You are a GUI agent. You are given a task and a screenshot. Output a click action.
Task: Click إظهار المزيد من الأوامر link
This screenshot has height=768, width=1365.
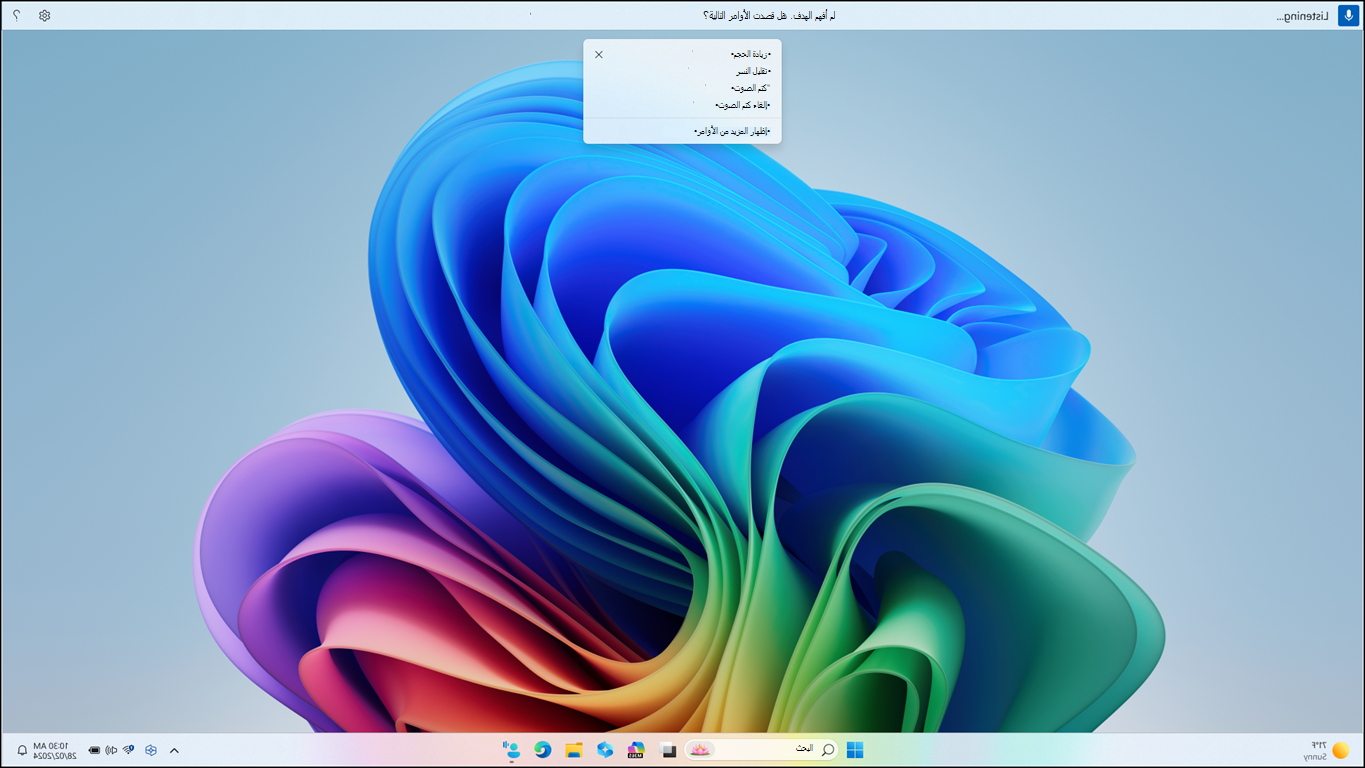[732, 131]
